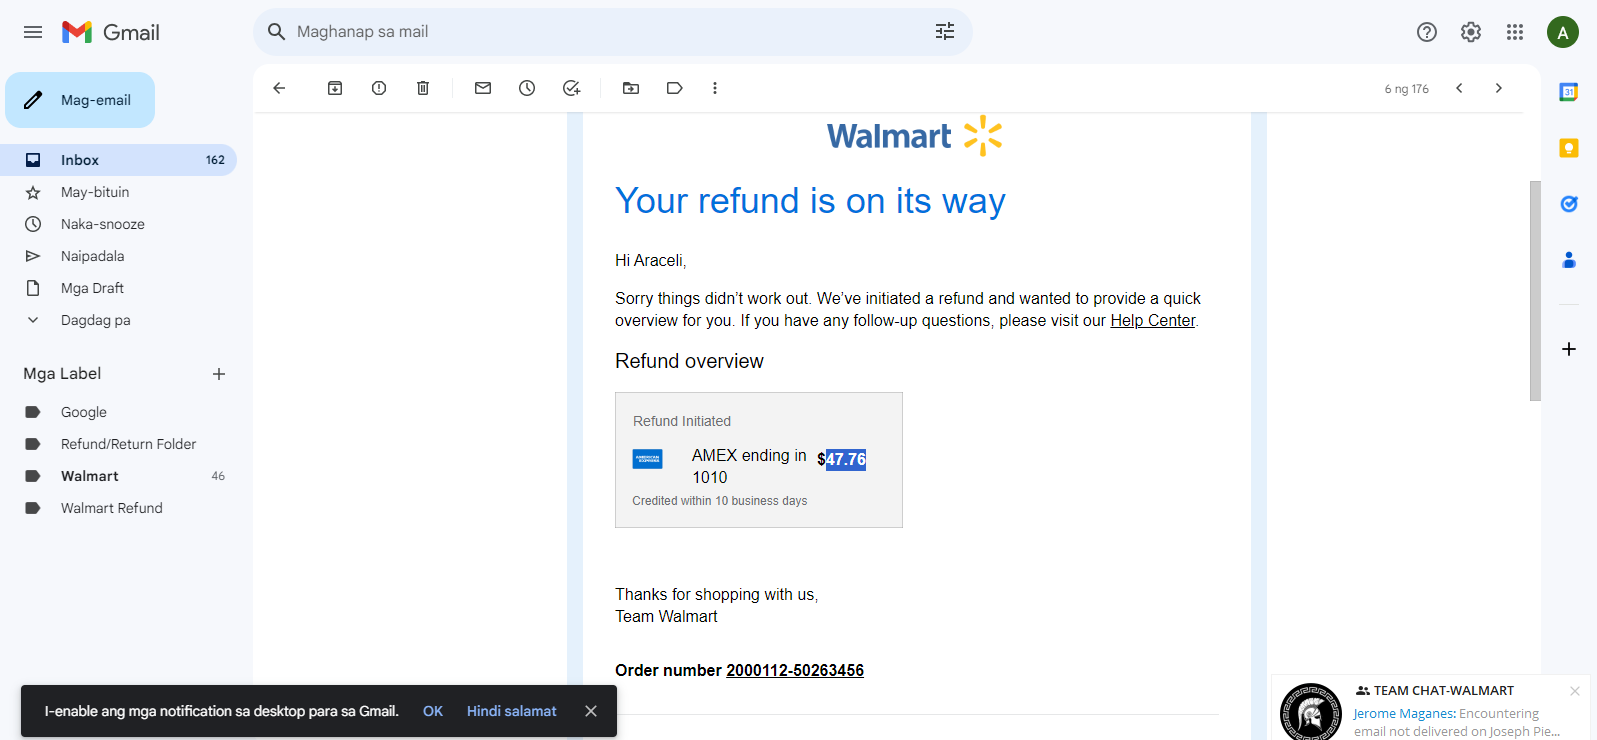Click the 'Refund Initiated' label
1597x740 pixels.
click(x=682, y=421)
